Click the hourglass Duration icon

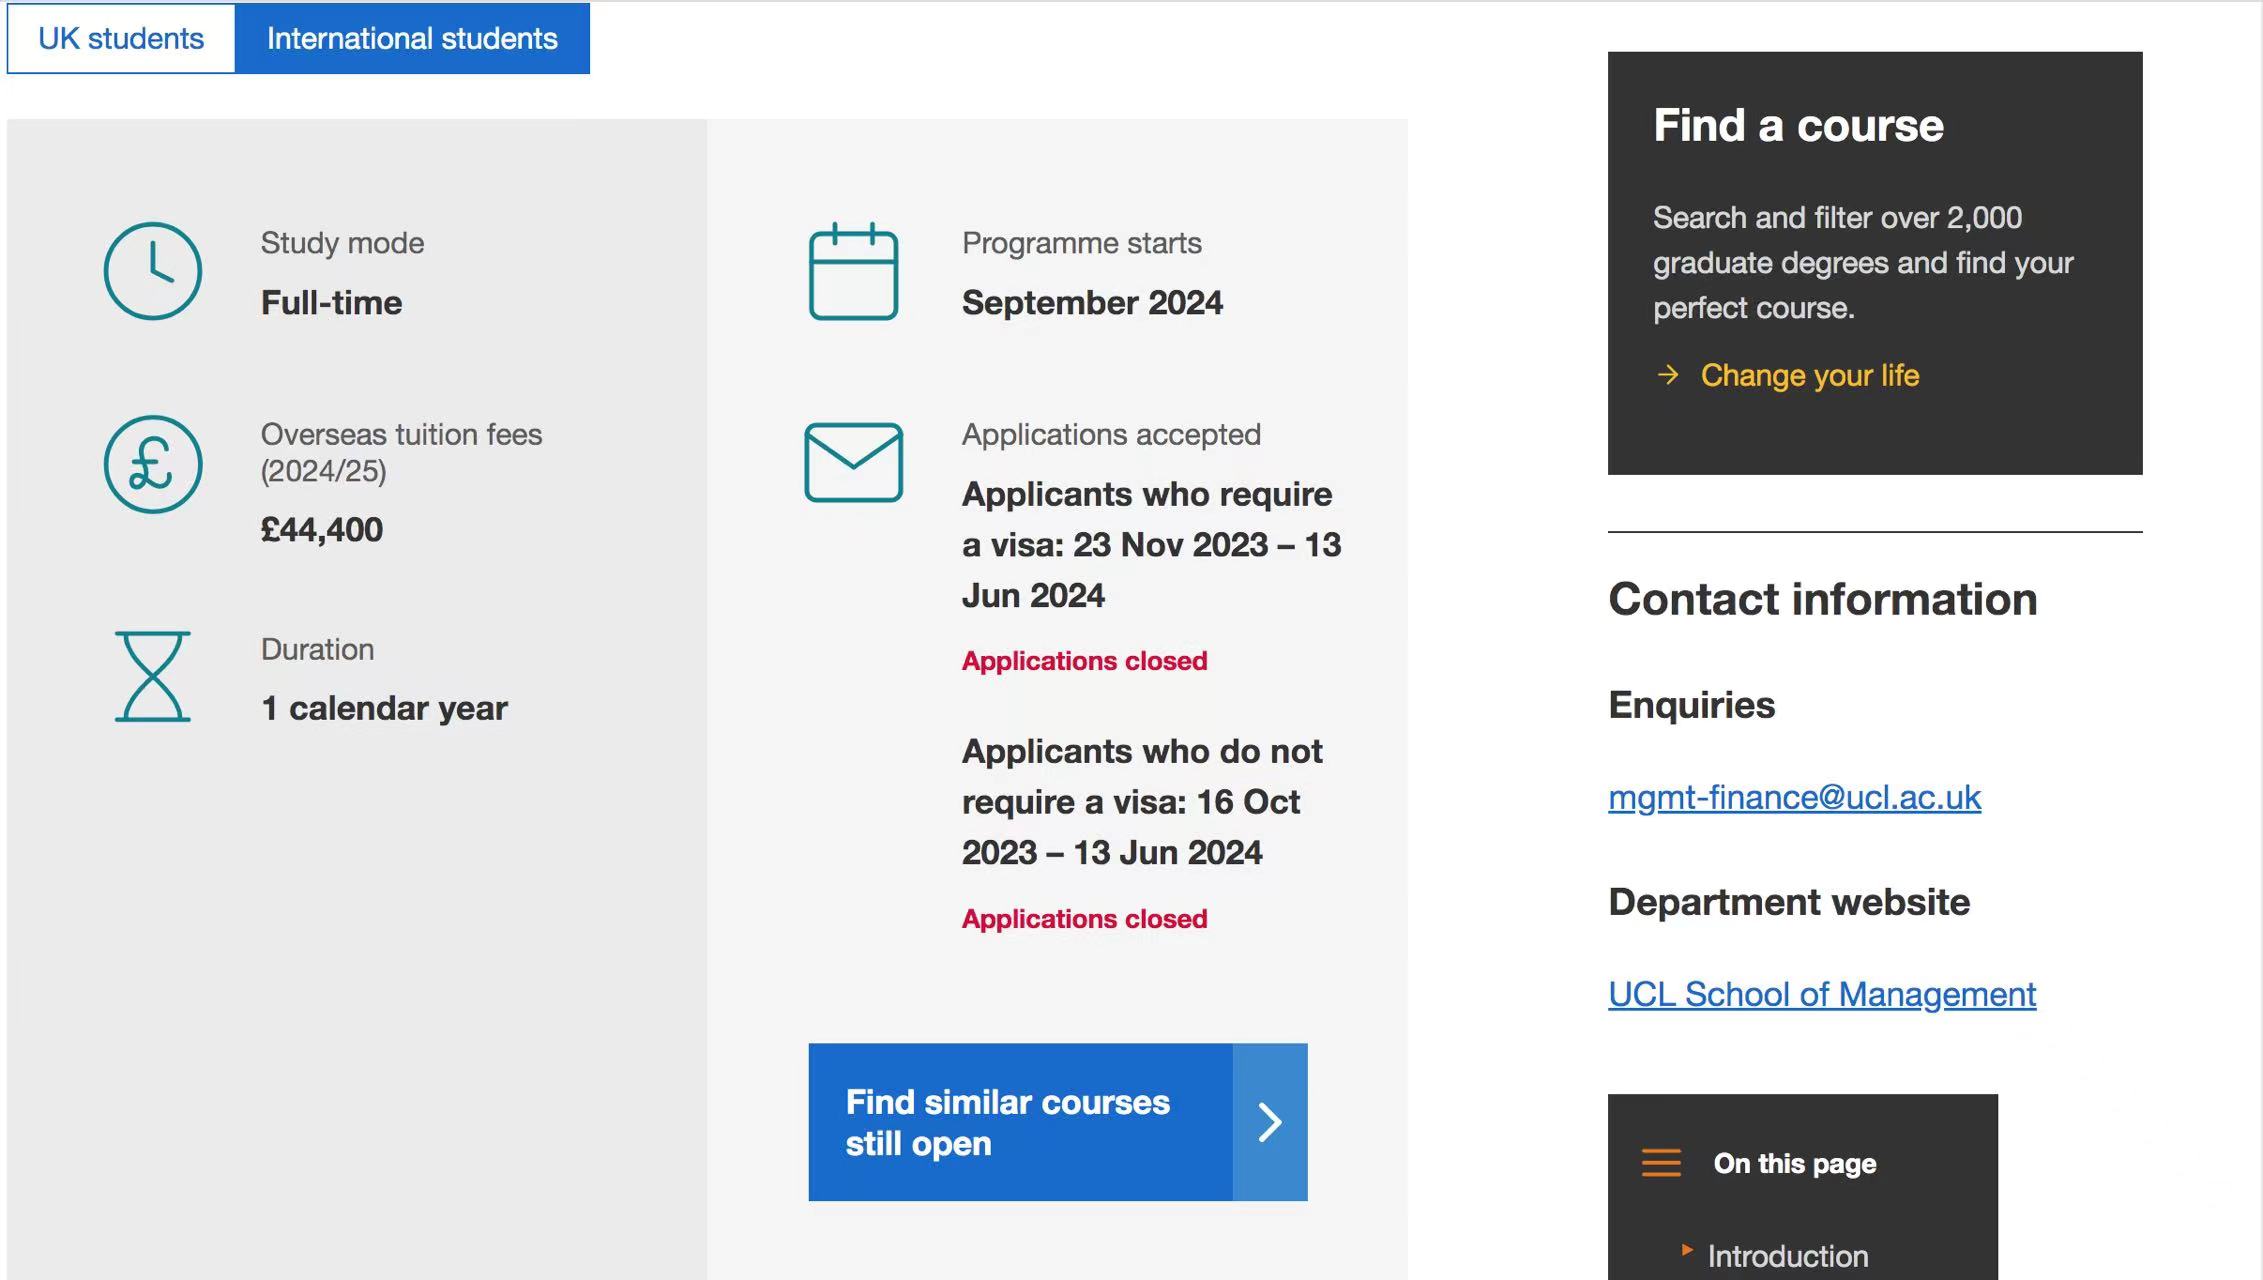[153, 677]
